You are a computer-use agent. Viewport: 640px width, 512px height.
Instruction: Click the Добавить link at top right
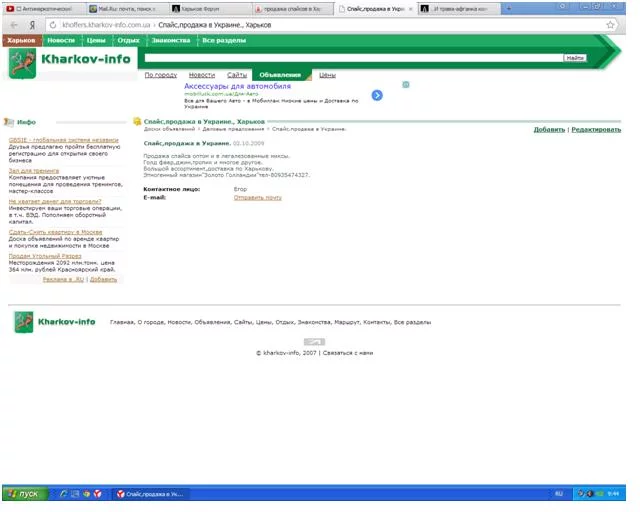click(x=549, y=130)
